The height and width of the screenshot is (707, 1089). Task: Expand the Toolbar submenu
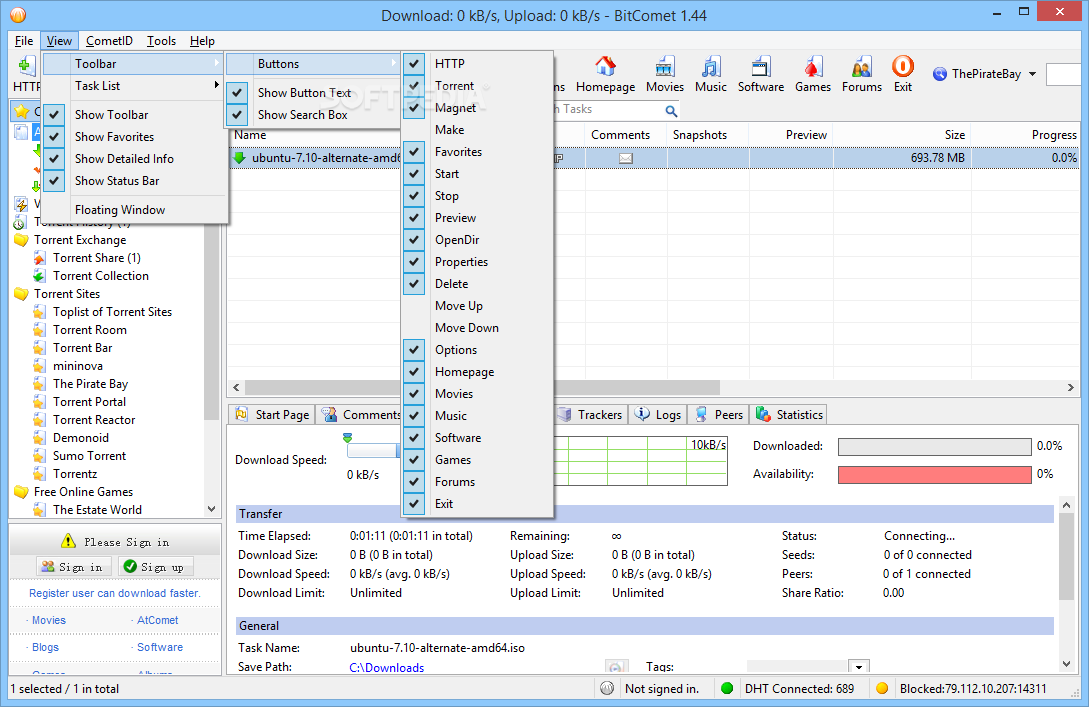(134, 64)
